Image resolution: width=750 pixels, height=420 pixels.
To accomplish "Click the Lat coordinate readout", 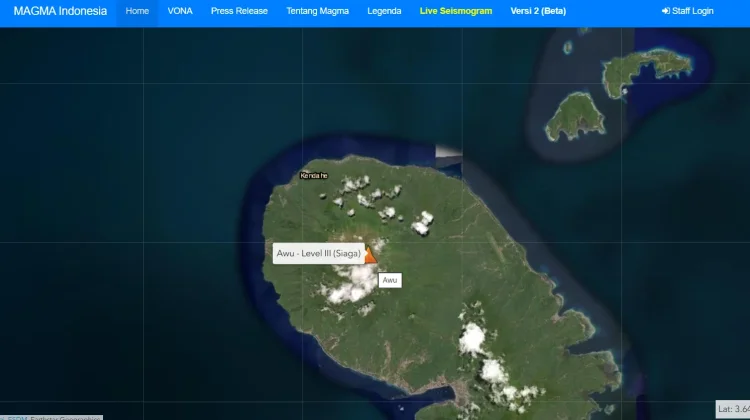I will point(733,409).
